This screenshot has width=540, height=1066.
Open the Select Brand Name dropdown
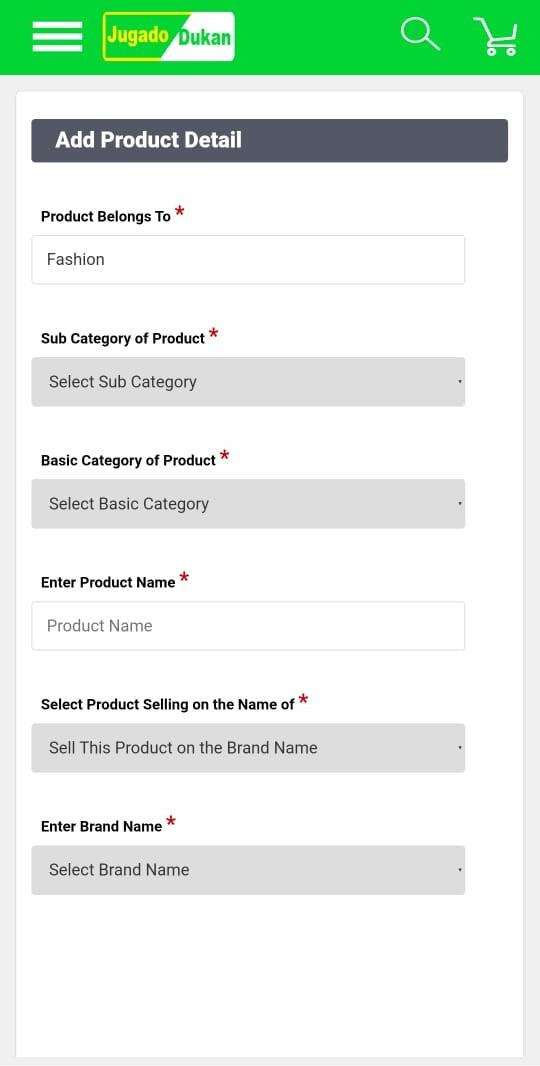(248, 870)
